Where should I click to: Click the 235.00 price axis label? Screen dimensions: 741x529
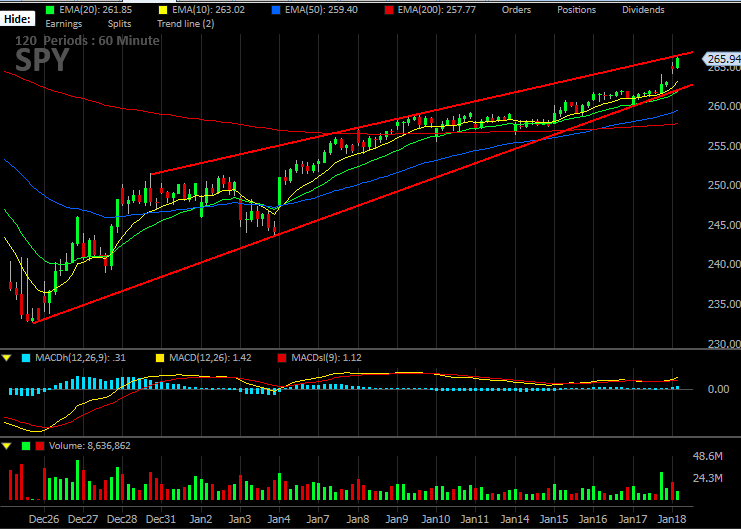click(724, 304)
